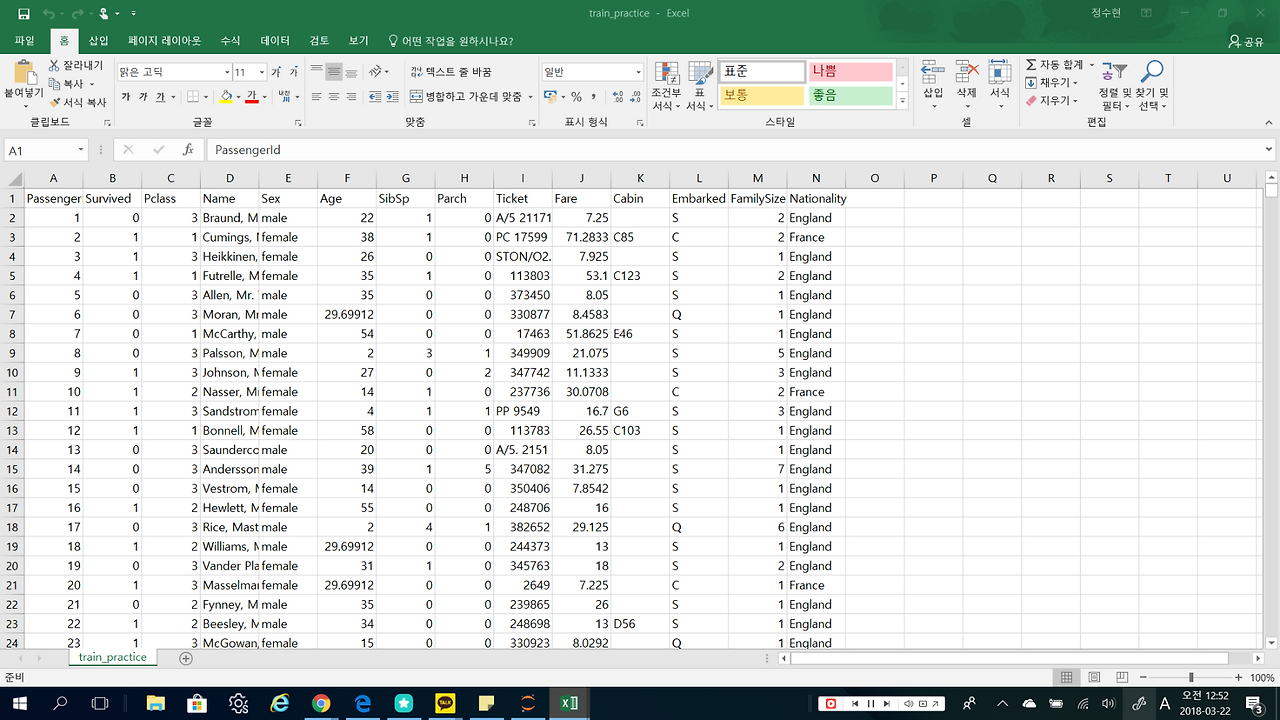Switch to the Insert (삽입) tab
The height and width of the screenshot is (720, 1280).
pos(98,41)
